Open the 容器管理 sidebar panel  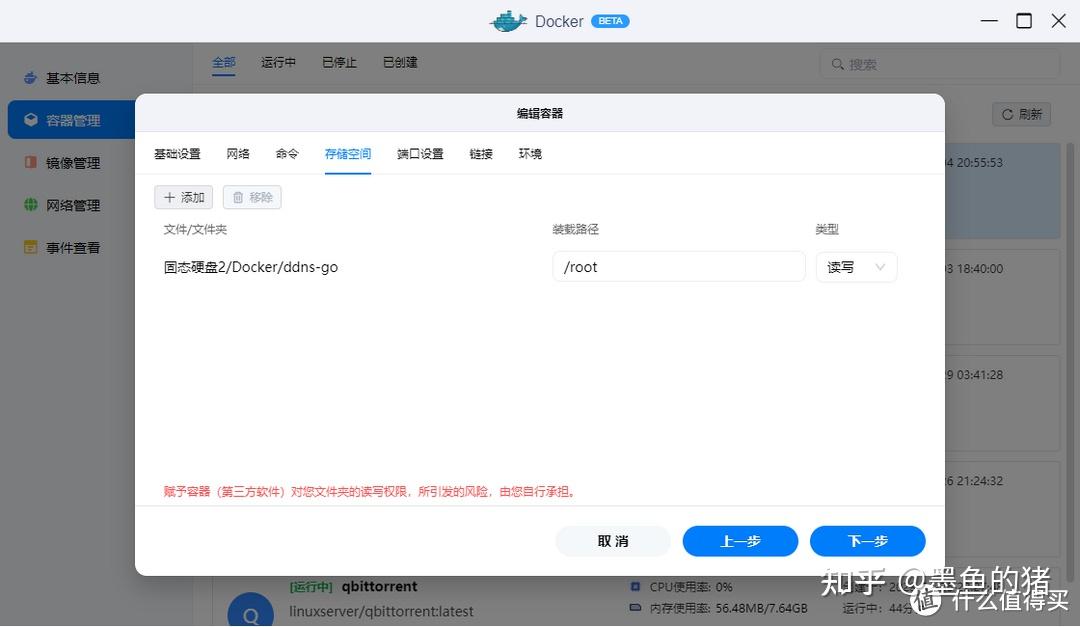pos(76,119)
